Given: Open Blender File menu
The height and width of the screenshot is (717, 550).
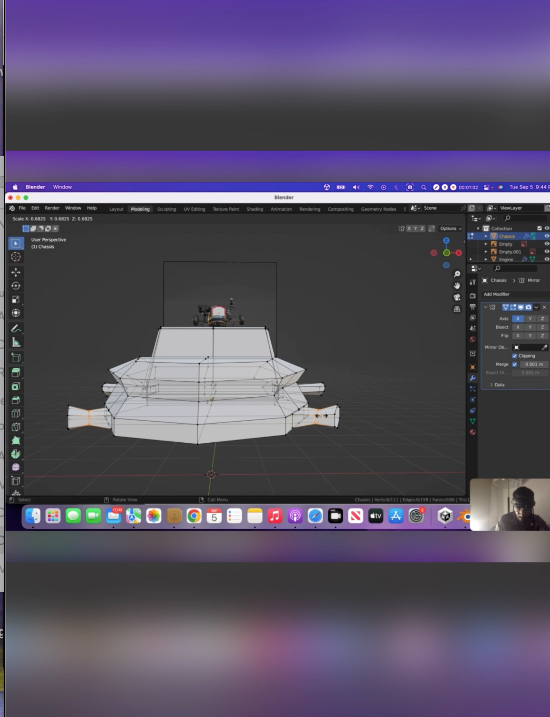Looking at the screenshot, I should click(21, 208).
